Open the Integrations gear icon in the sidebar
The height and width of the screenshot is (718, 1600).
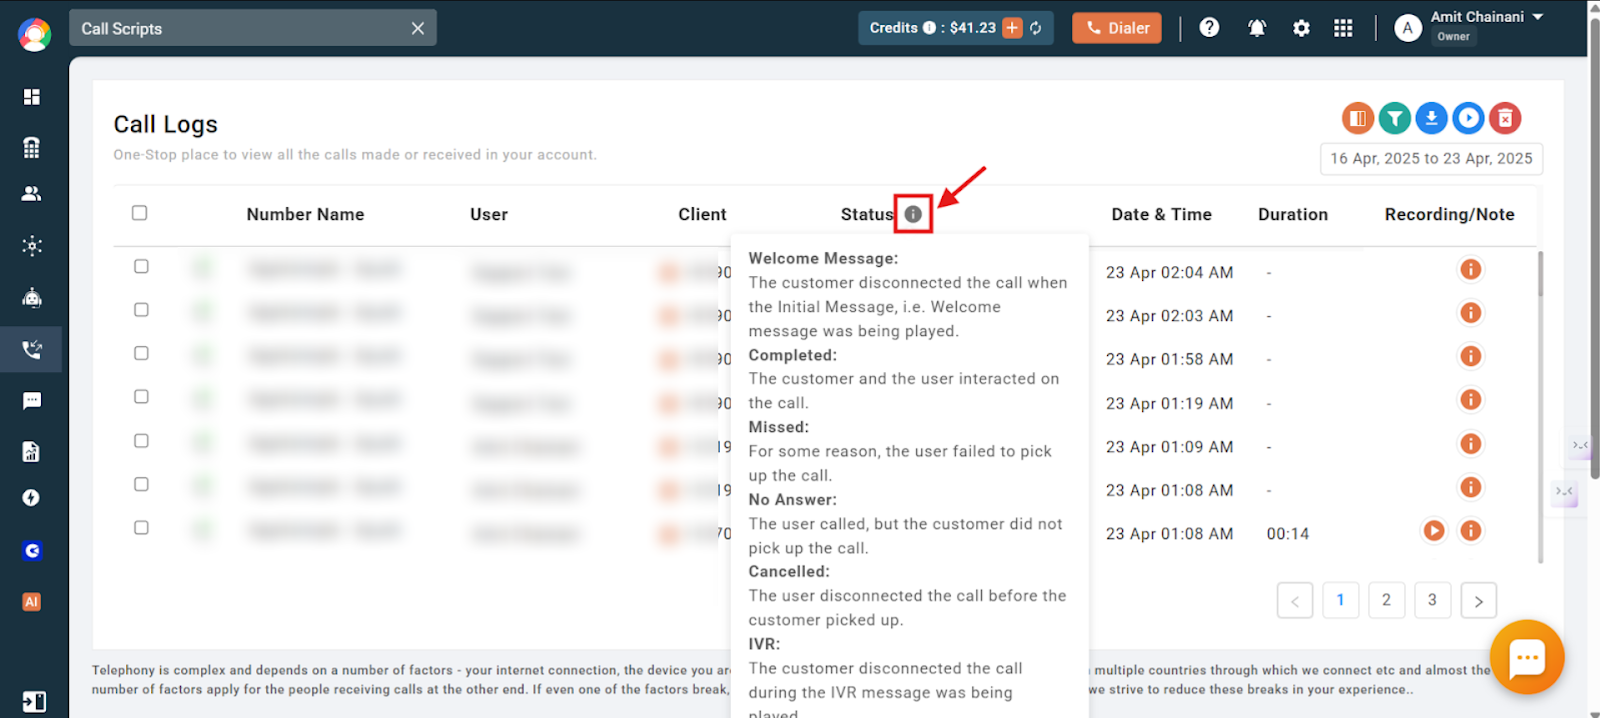[32, 246]
